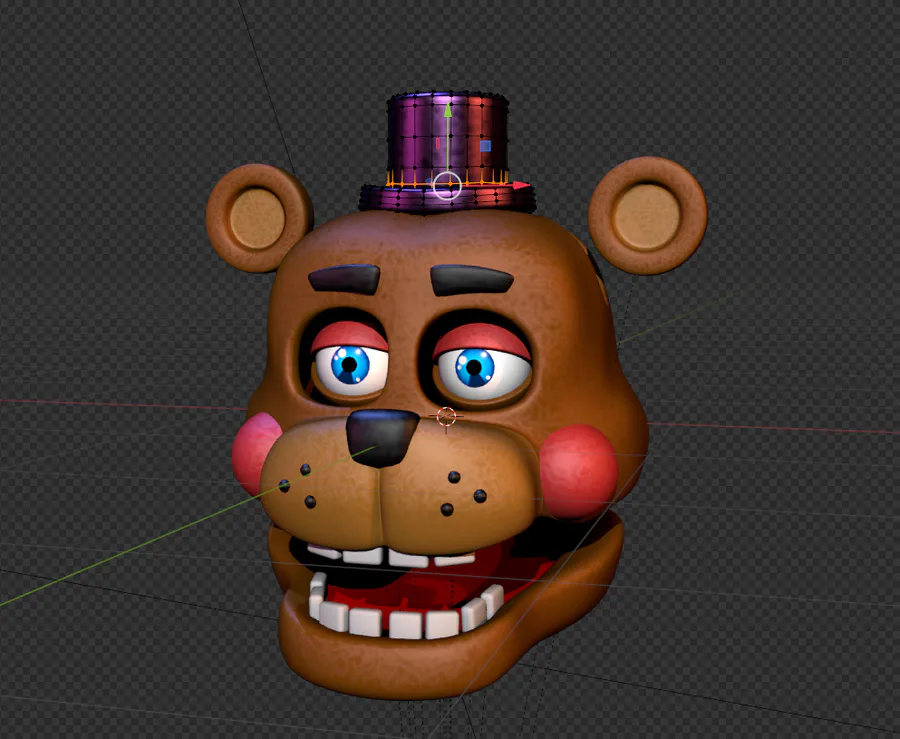Click the small red plane handle on the hat gizmo
The image size is (900, 739).
tap(438, 143)
